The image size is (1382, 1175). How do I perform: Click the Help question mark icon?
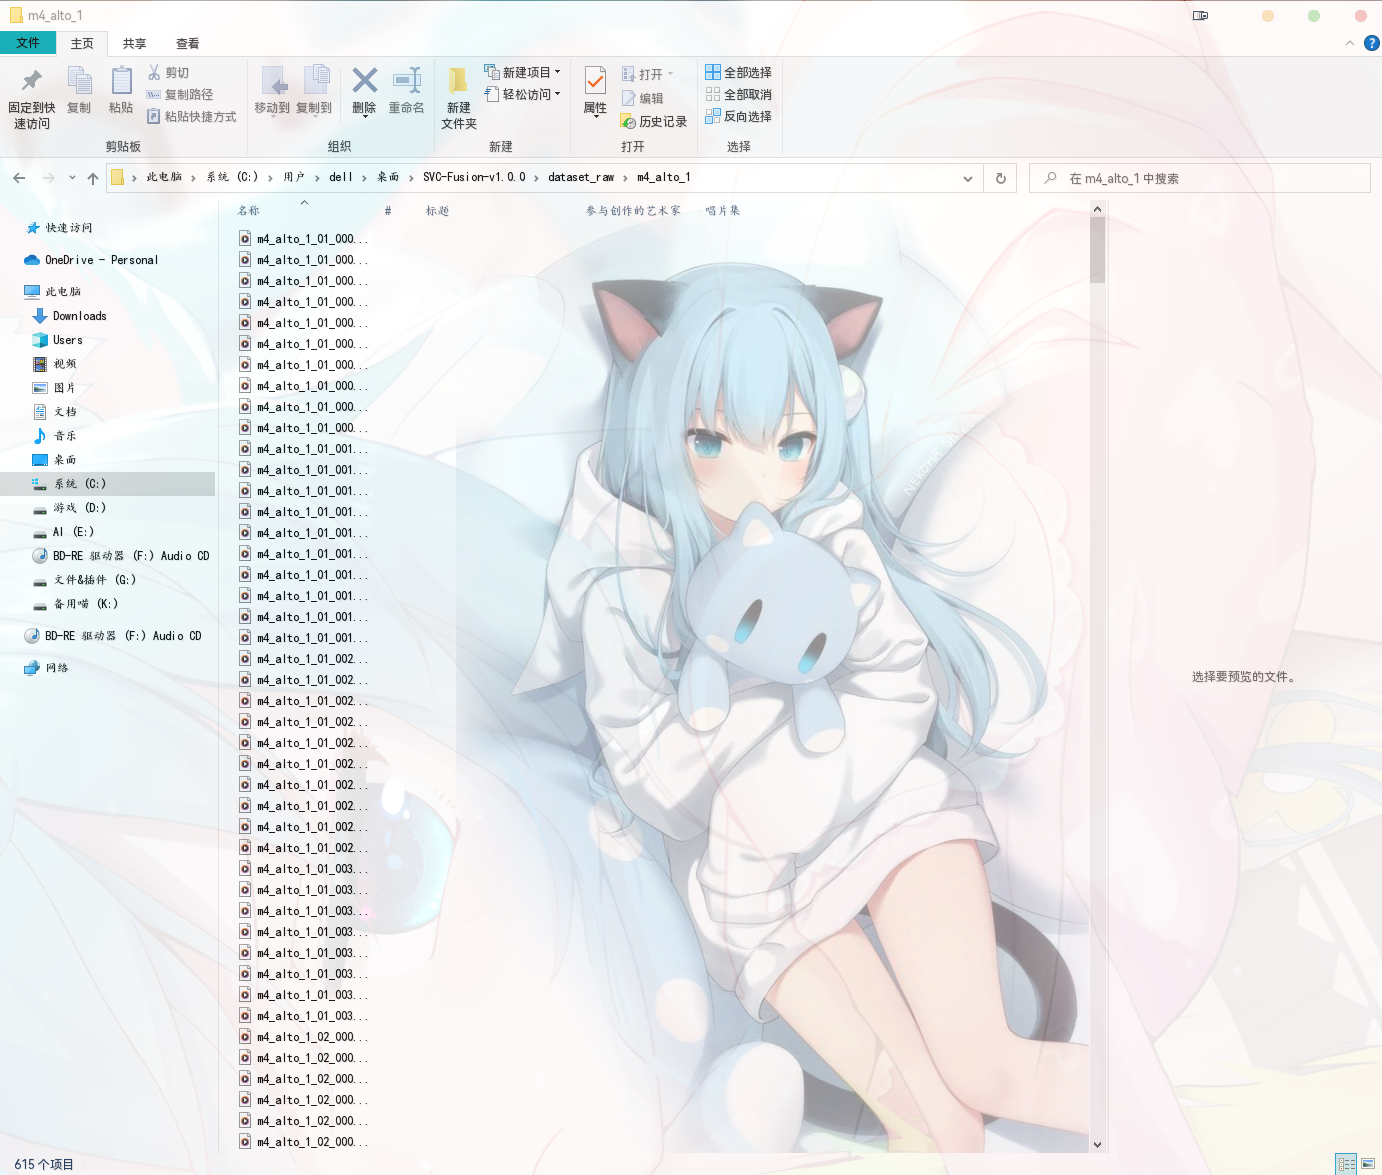pos(1371,43)
